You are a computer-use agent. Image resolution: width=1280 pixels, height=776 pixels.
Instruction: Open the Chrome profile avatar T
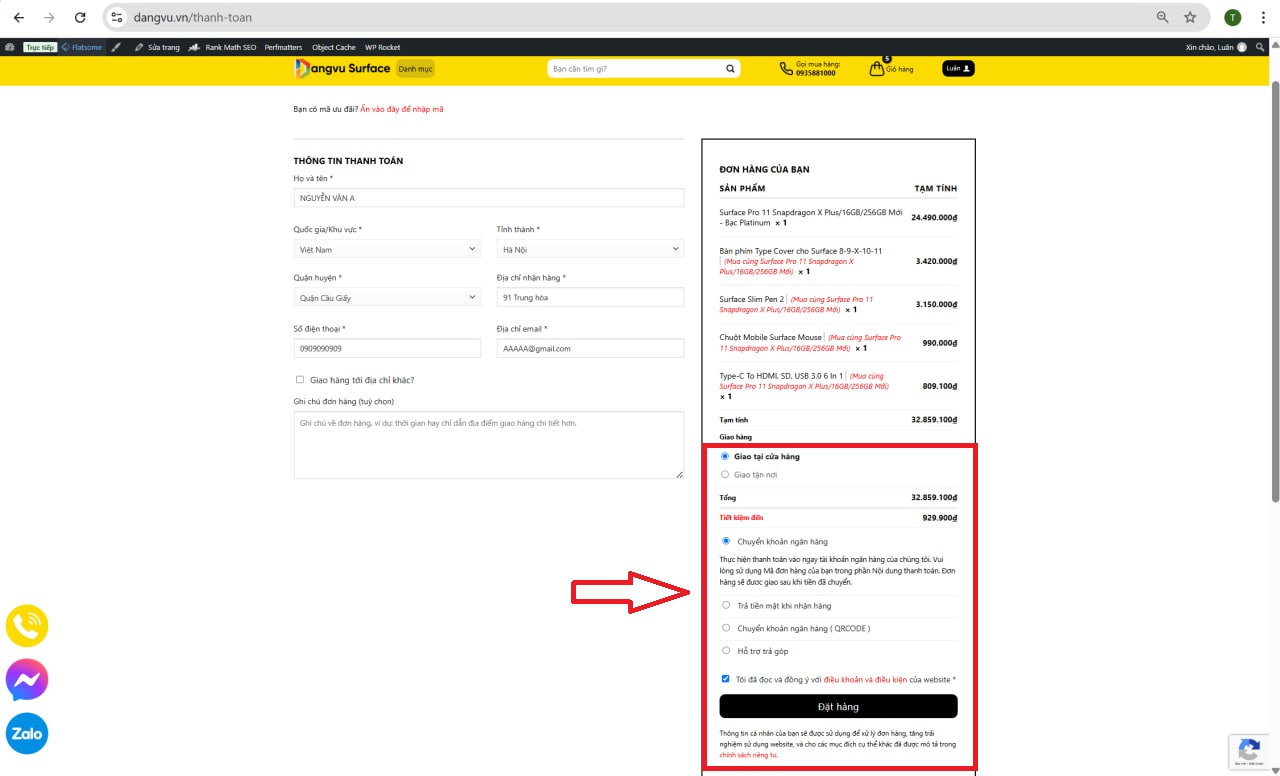coord(1232,17)
